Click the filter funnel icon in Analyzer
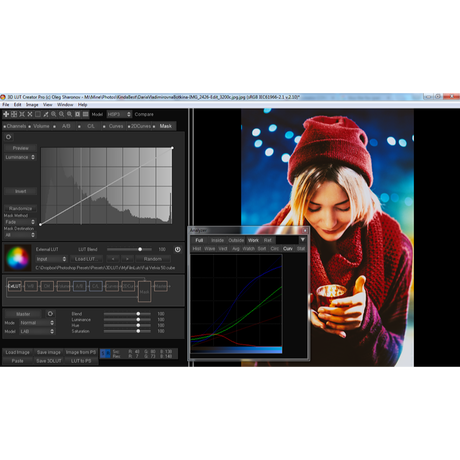Image resolution: width=460 pixels, height=460 pixels. (x=302, y=240)
